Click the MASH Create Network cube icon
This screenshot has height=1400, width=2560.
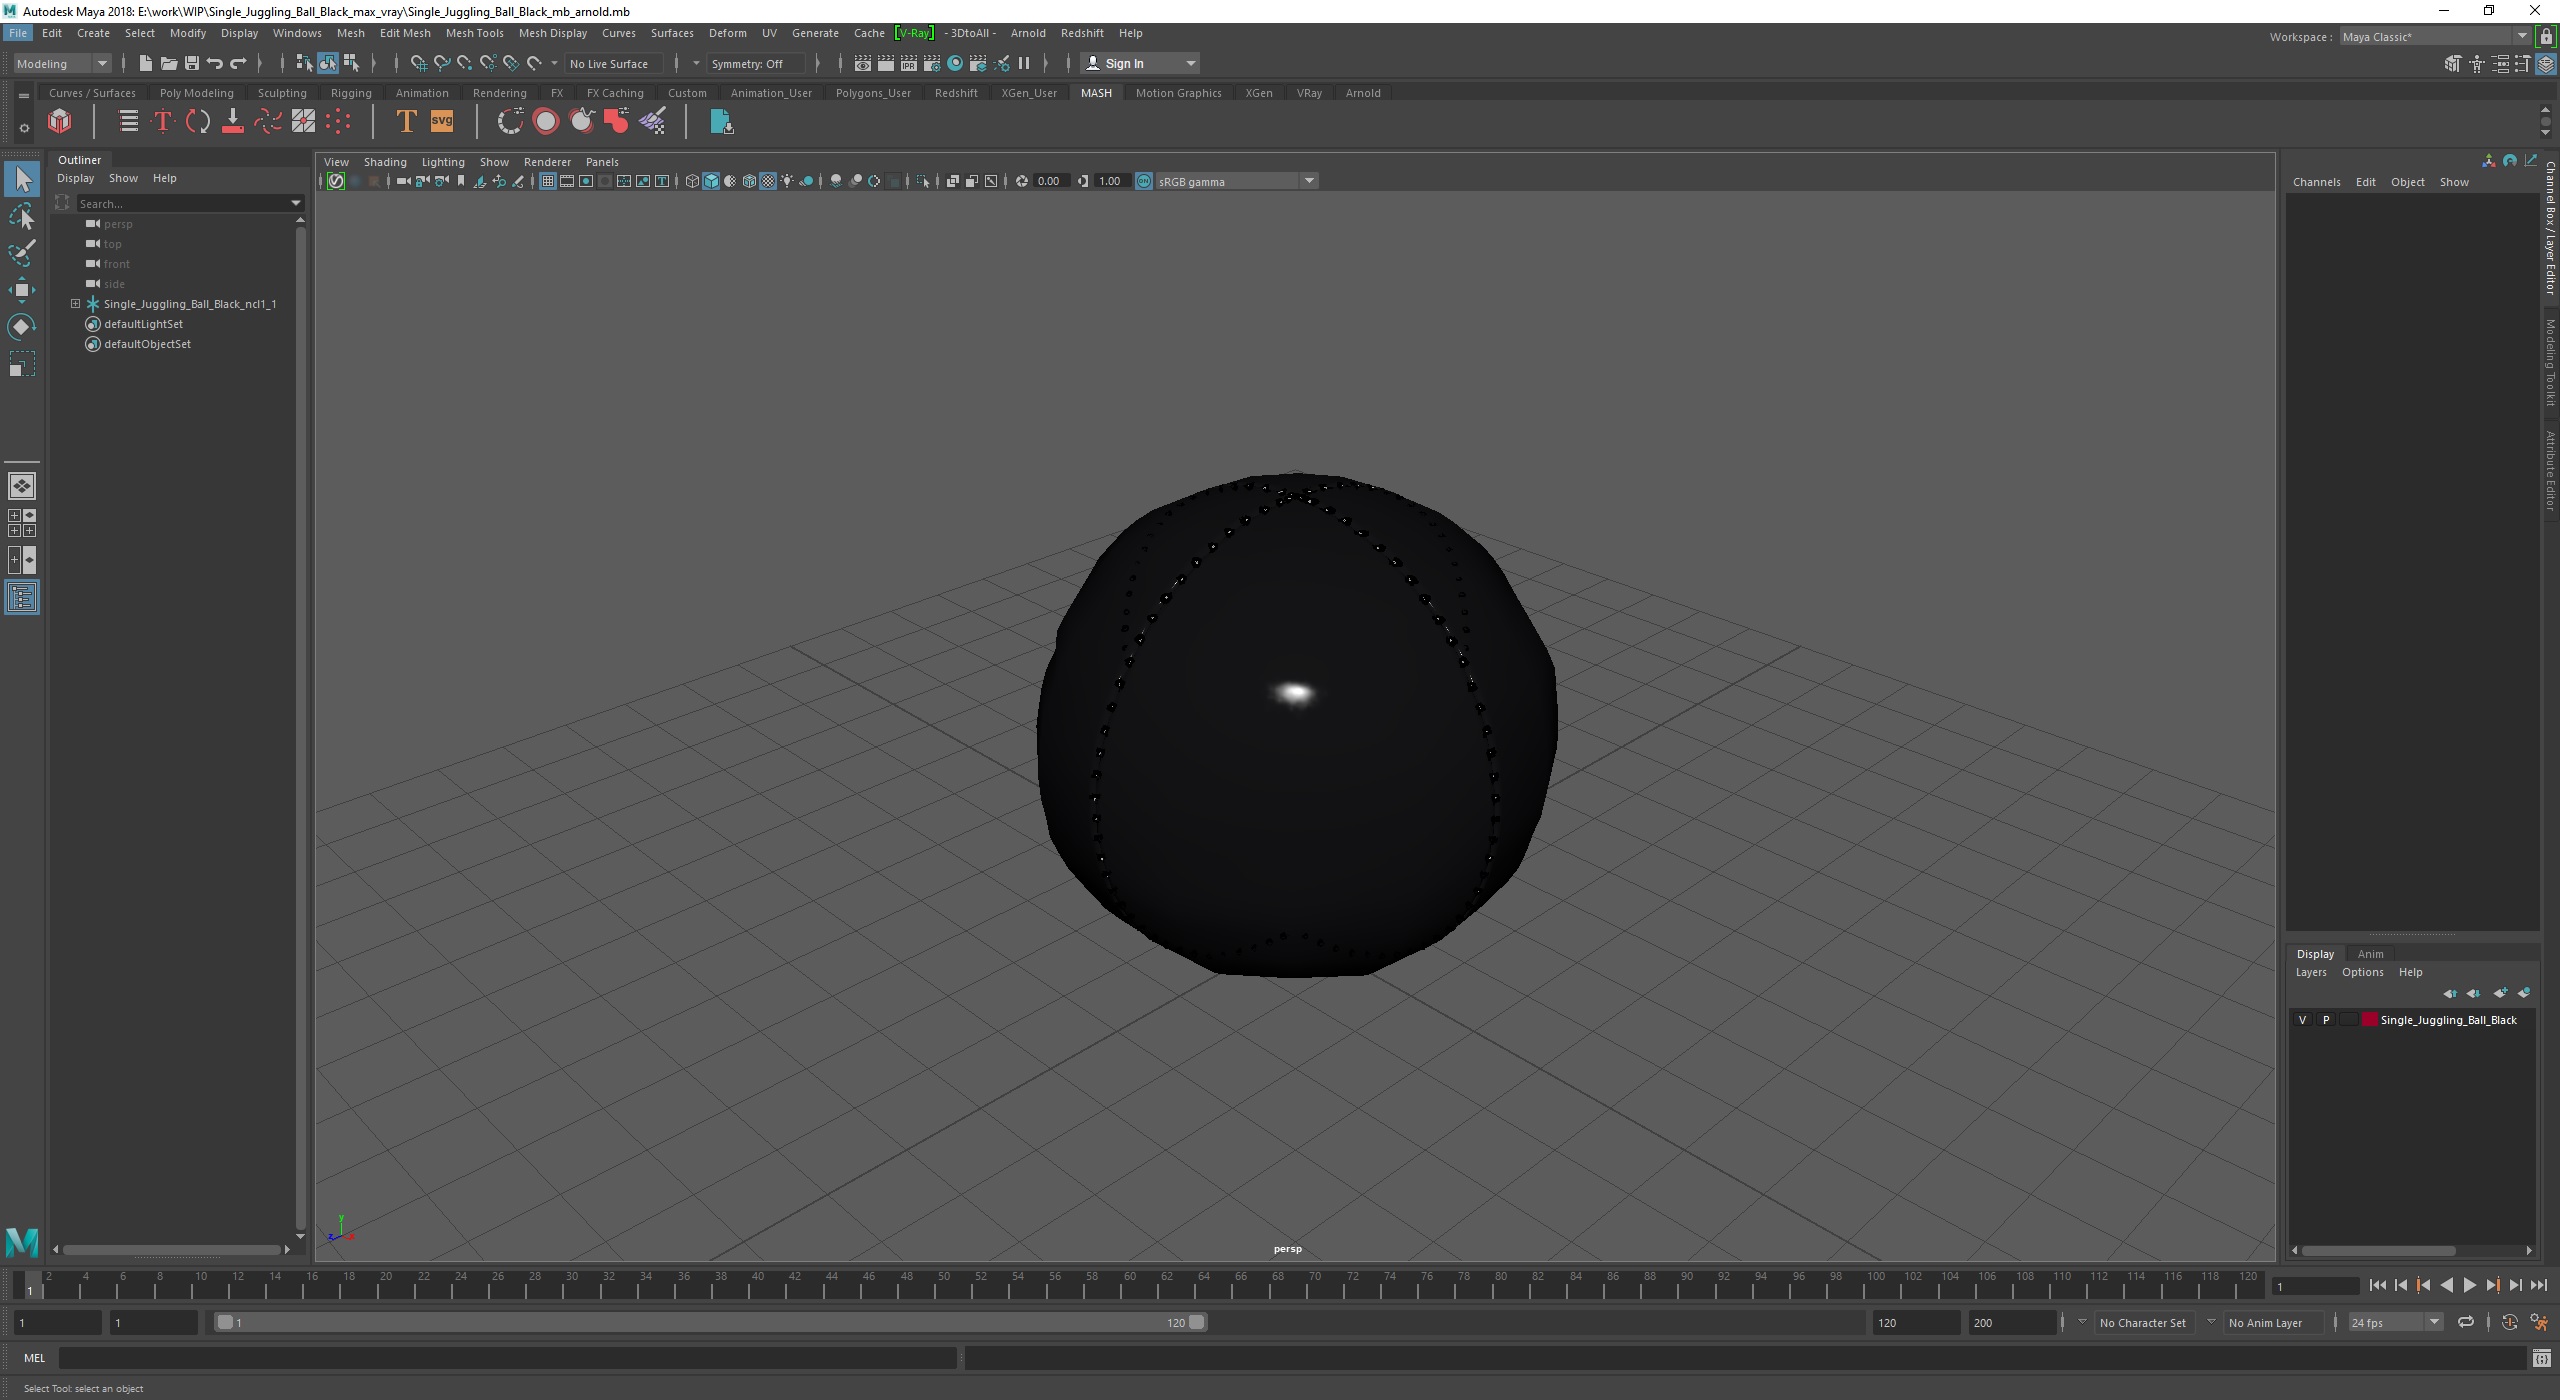point(60,122)
